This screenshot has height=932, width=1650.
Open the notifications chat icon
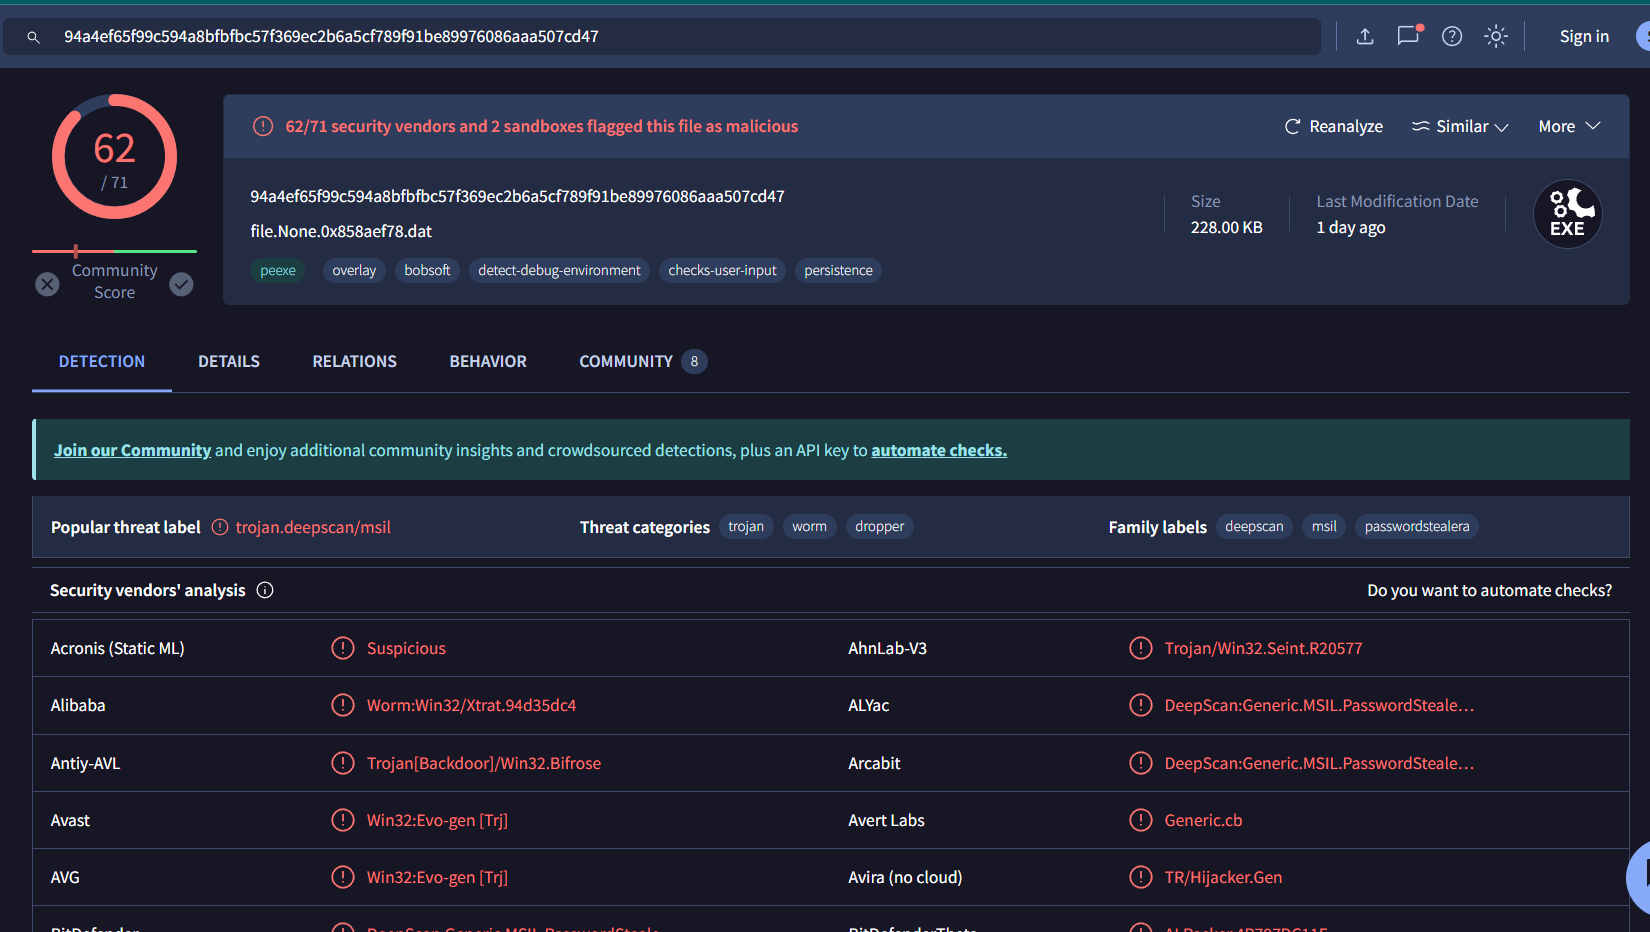pos(1408,37)
